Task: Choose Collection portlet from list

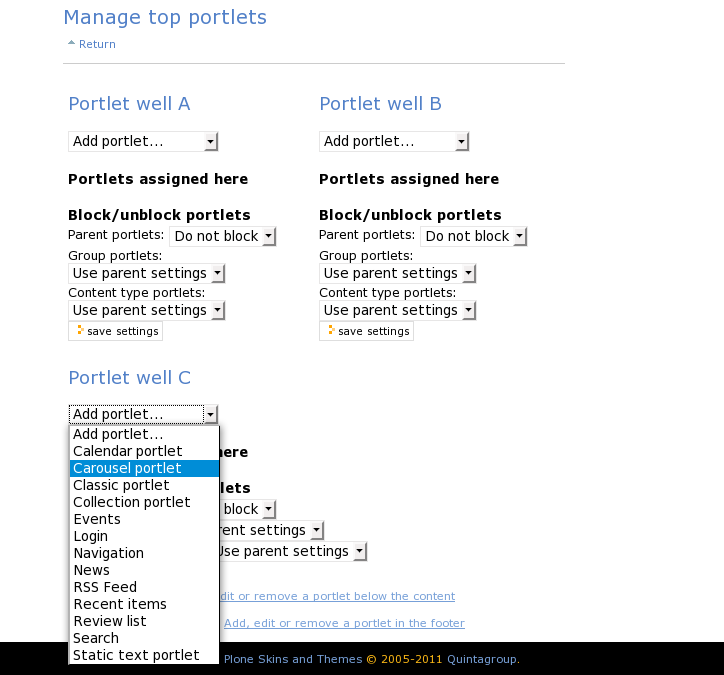Action: (x=131, y=502)
